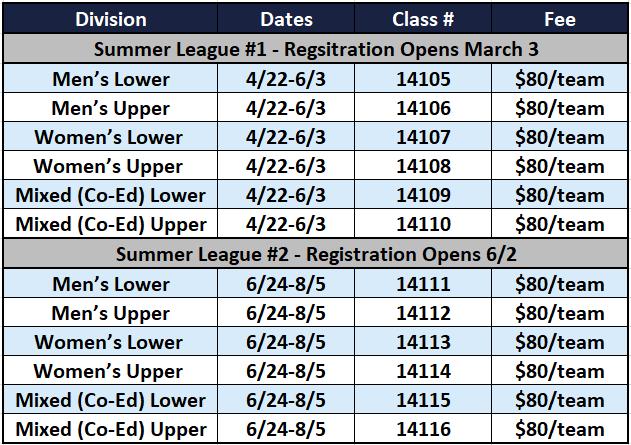The width and height of the screenshot is (631, 445).
Task: Click class number 14116
Action: coord(423,429)
